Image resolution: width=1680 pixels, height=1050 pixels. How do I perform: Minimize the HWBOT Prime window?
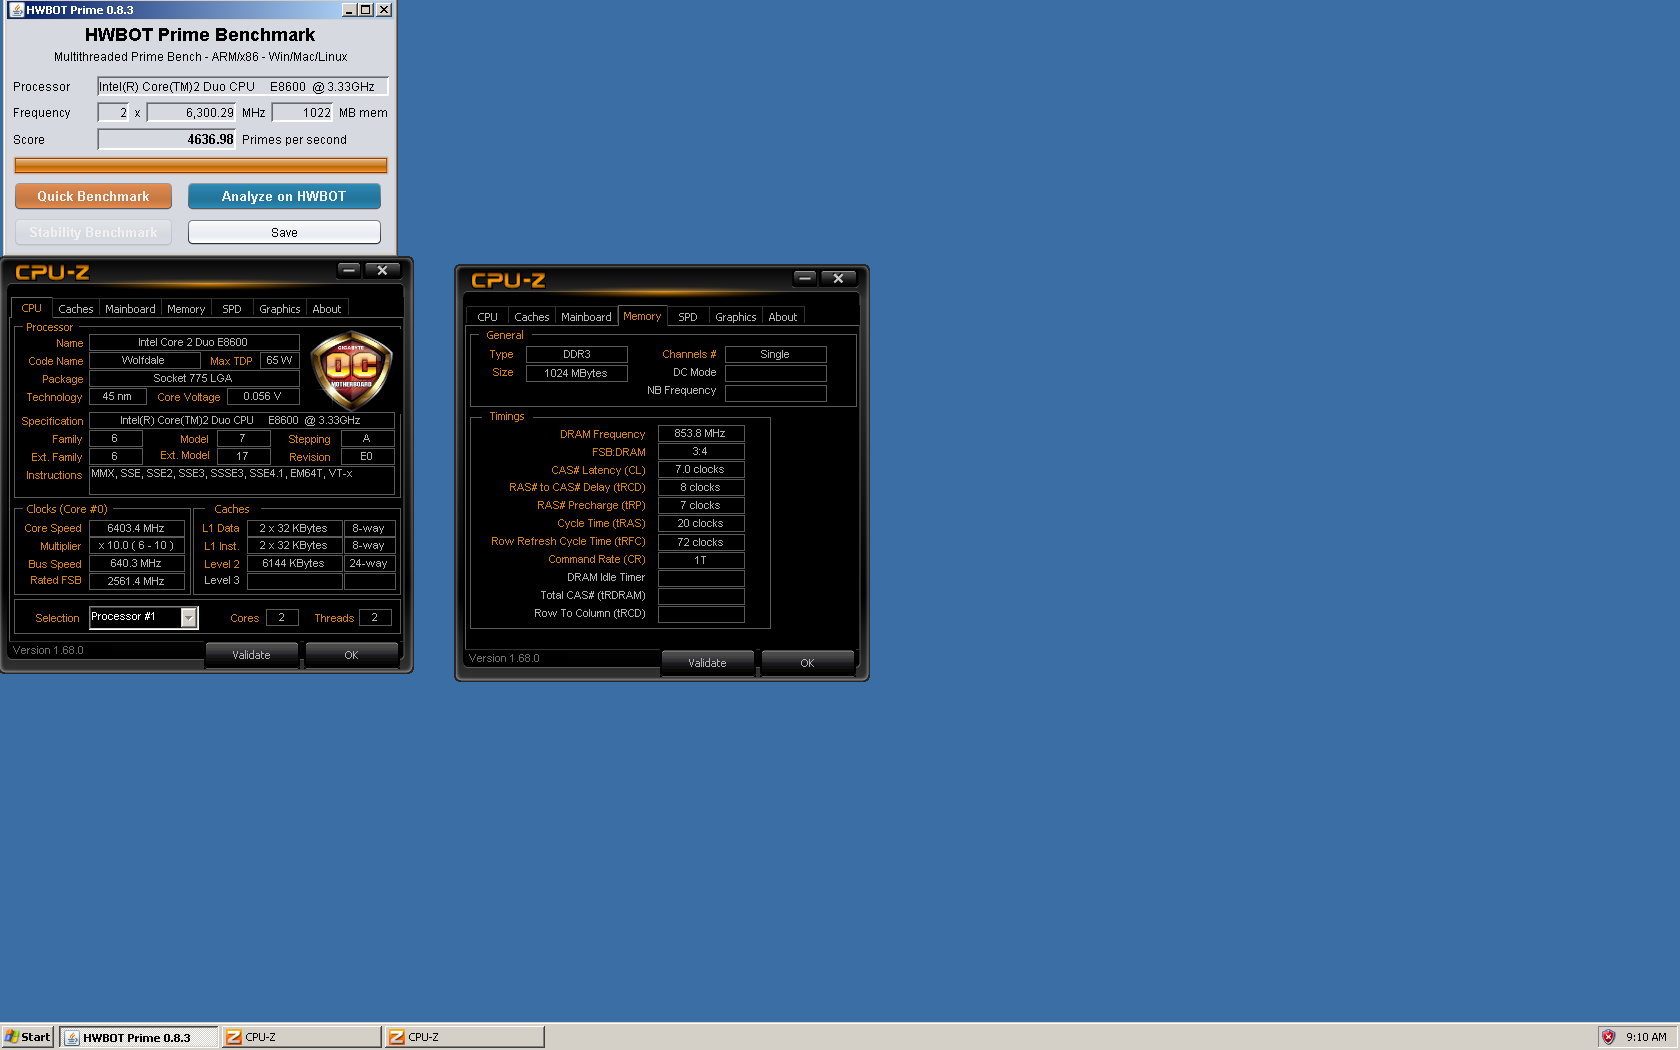click(x=349, y=10)
